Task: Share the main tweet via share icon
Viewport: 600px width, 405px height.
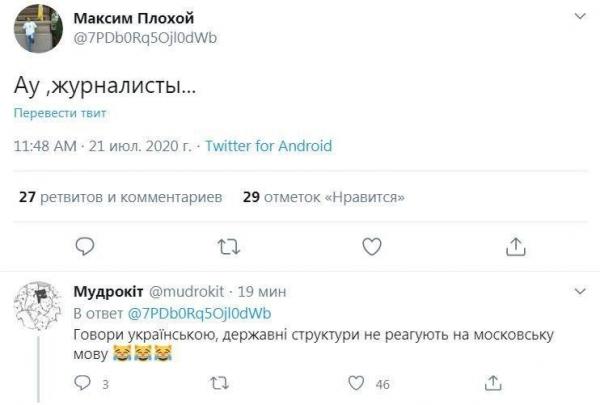Action: (515, 246)
